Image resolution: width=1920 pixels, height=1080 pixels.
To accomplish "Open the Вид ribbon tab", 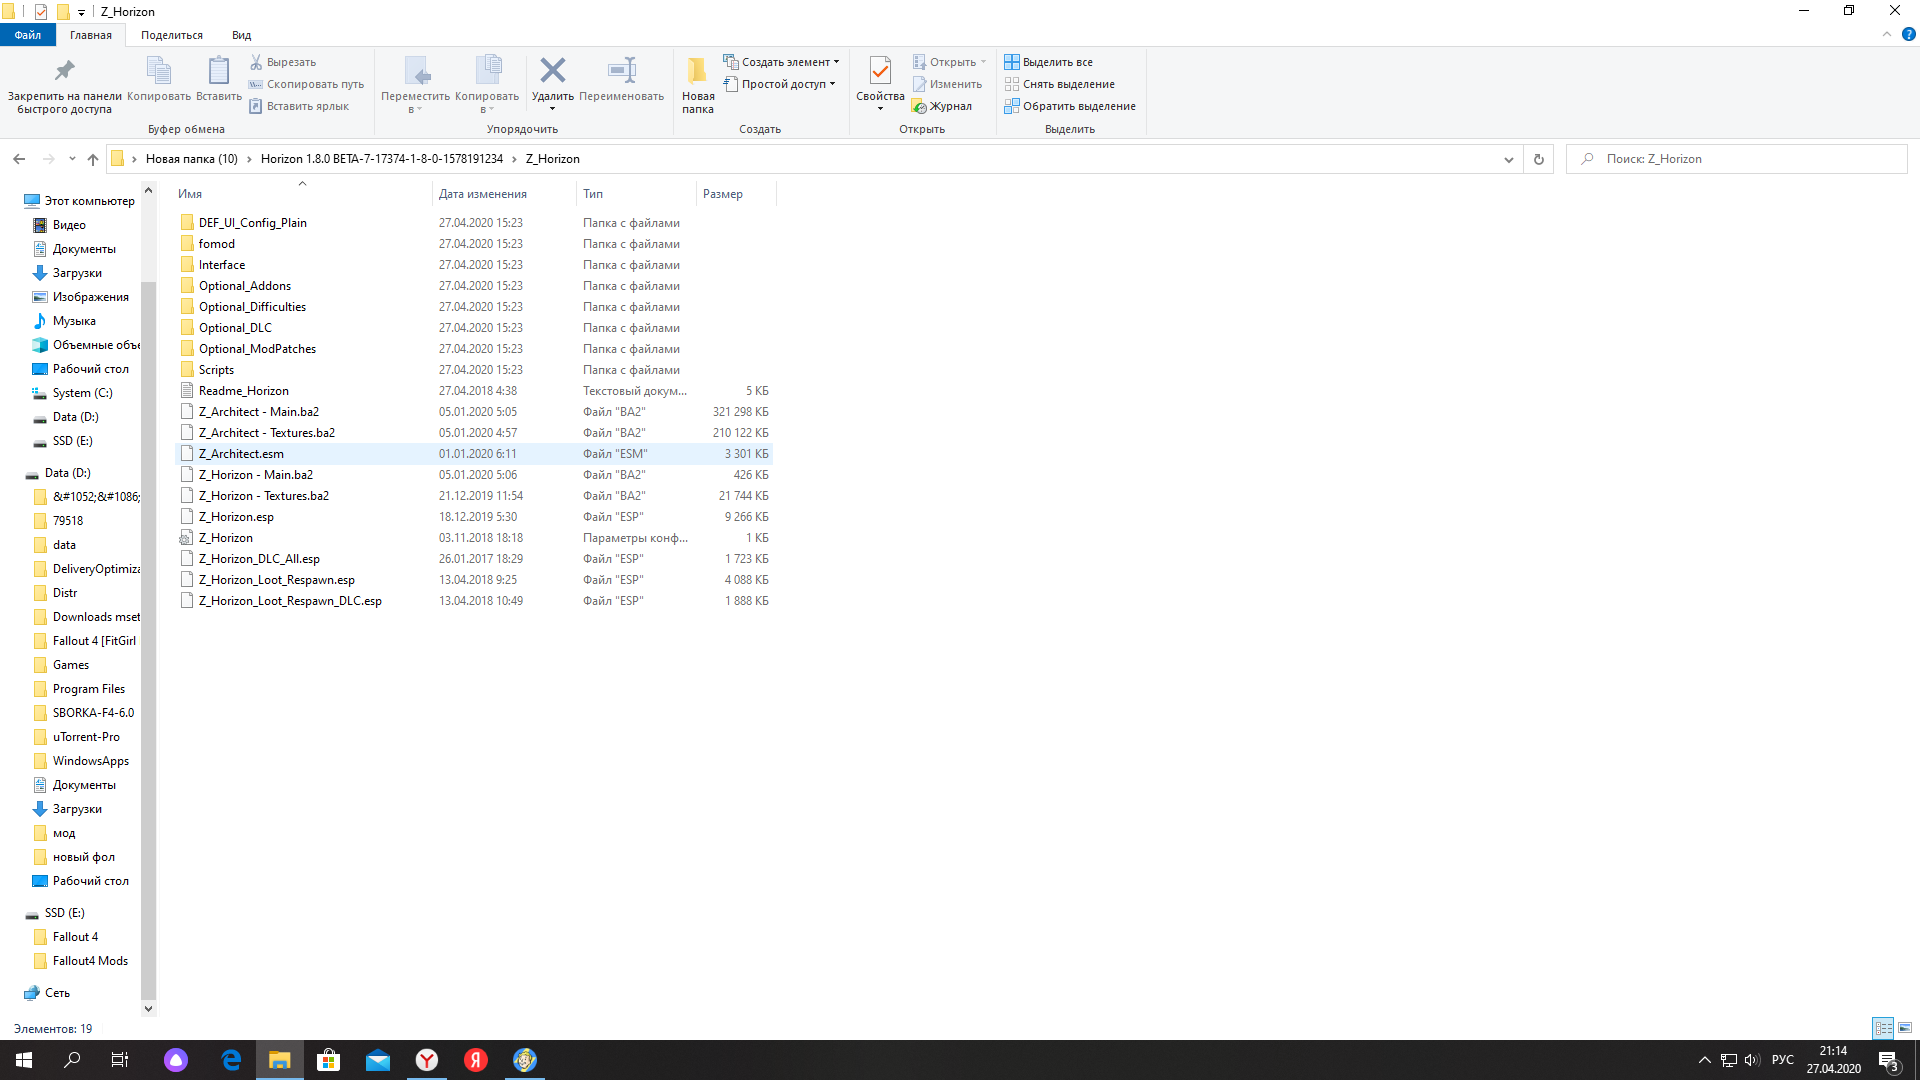I will (241, 35).
